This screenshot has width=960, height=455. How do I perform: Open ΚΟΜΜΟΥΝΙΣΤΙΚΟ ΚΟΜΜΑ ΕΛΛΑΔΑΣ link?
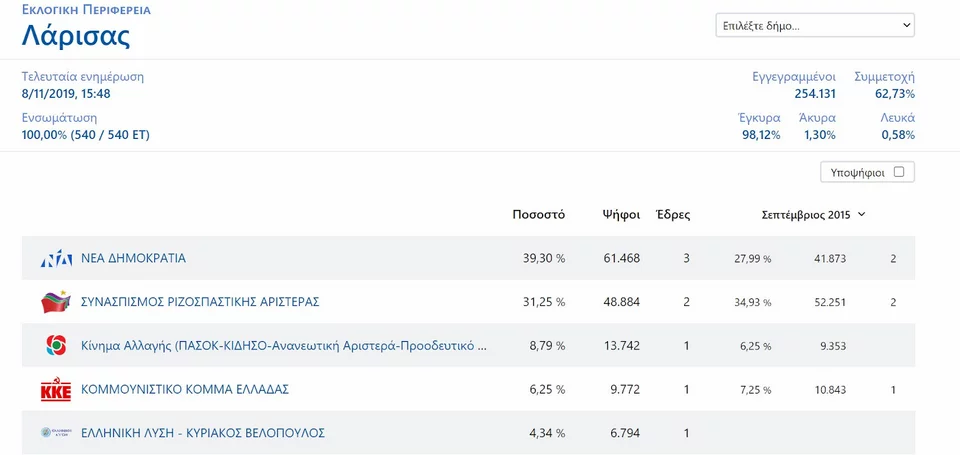(x=185, y=389)
